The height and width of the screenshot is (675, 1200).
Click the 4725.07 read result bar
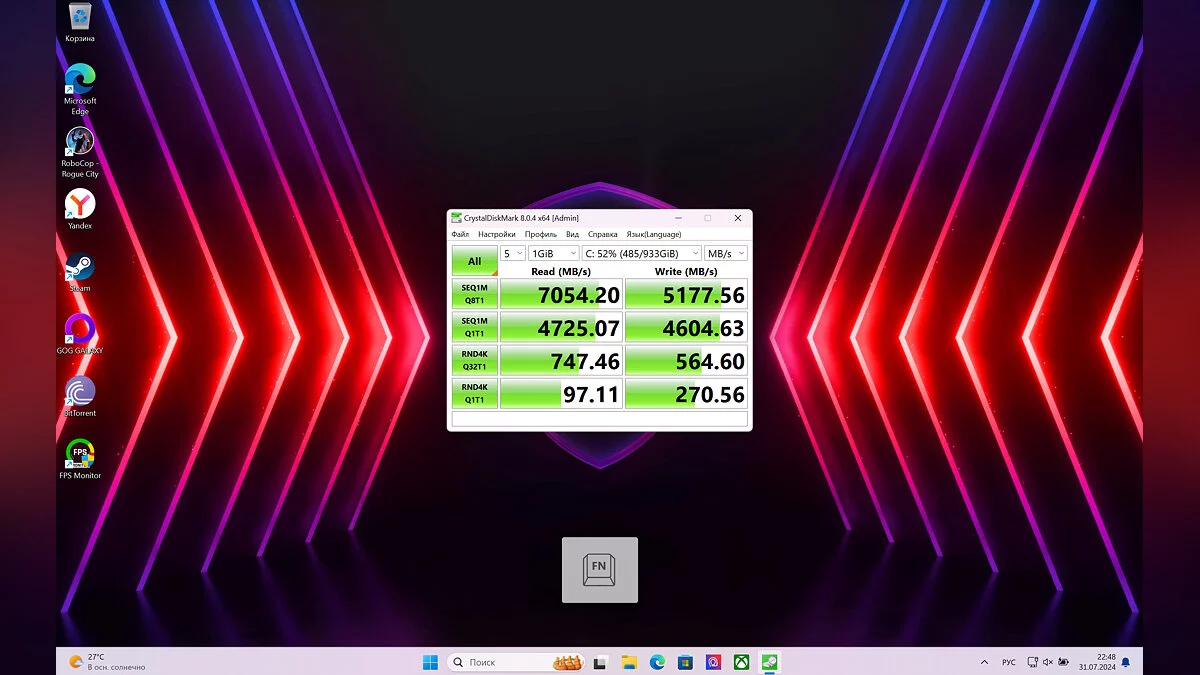561,327
